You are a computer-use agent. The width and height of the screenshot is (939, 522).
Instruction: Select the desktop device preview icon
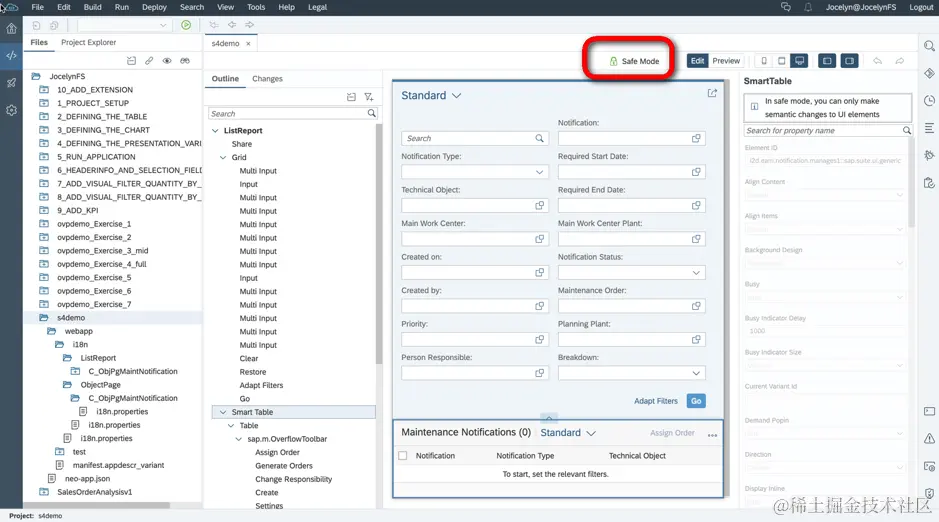pyautogui.click(x=799, y=60)
